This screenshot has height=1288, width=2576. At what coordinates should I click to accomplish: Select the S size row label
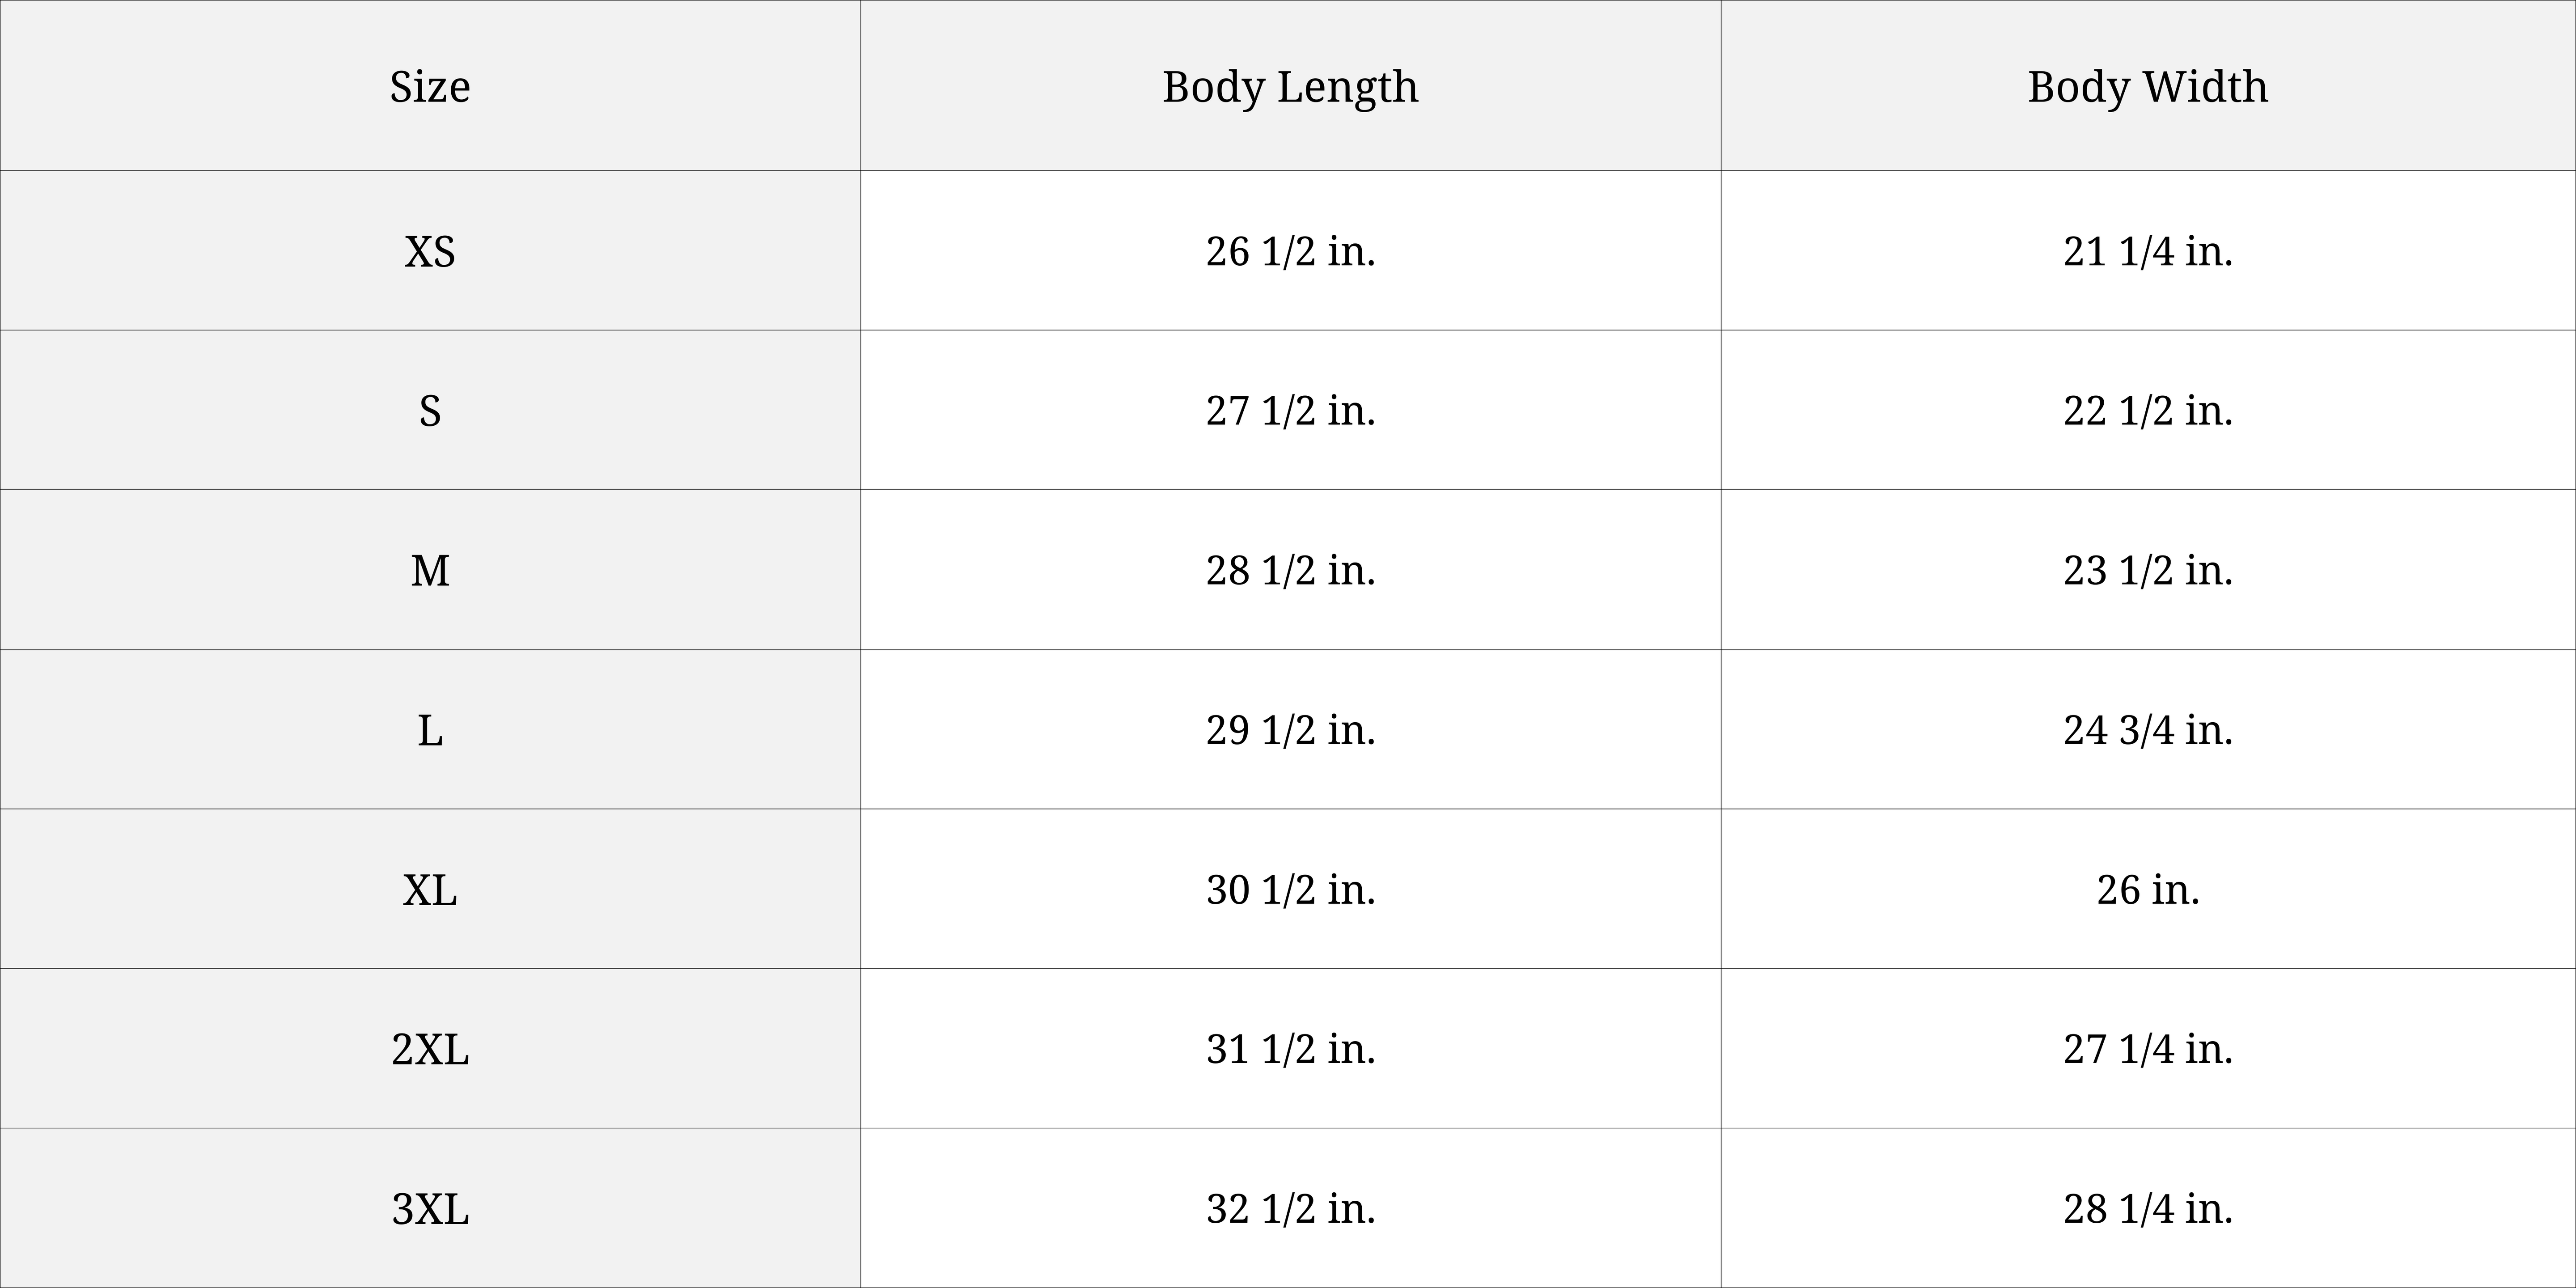pos(430,411)
